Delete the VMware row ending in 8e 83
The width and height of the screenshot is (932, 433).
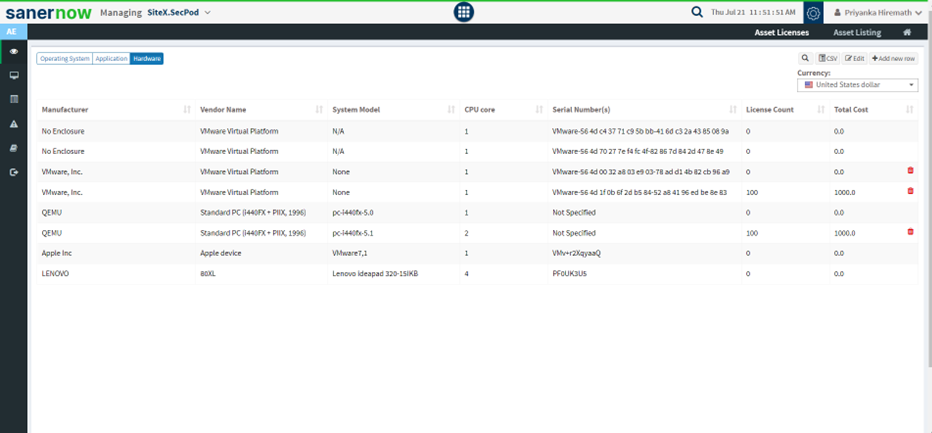click(910, 191)
